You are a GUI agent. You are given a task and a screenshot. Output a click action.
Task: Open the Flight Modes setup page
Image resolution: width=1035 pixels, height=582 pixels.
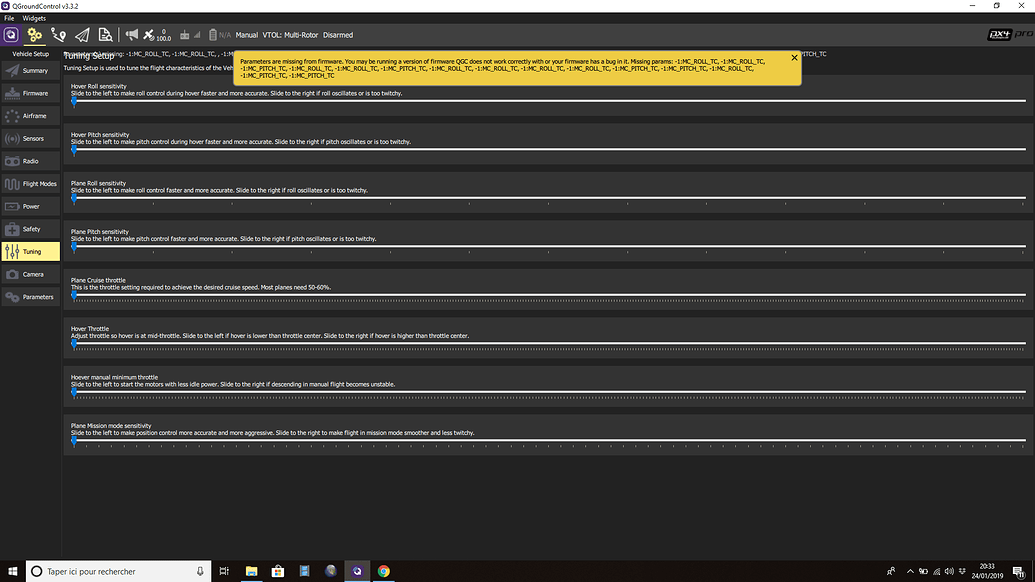click(30, 184)
